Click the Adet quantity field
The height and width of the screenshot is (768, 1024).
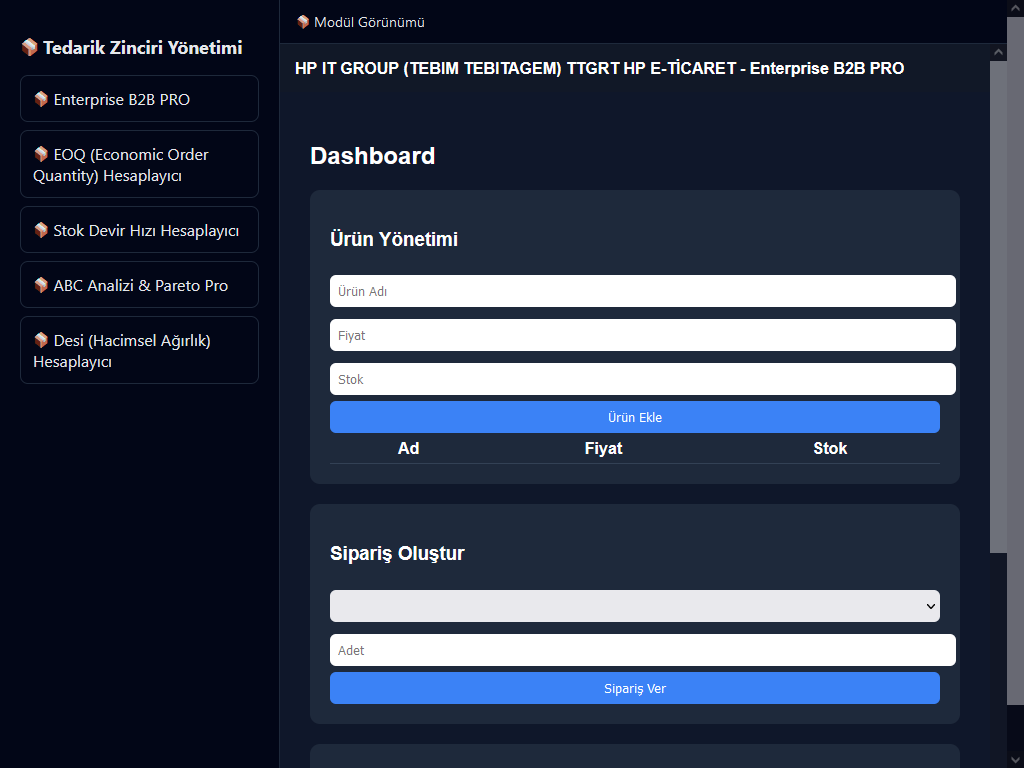point(642,650)
